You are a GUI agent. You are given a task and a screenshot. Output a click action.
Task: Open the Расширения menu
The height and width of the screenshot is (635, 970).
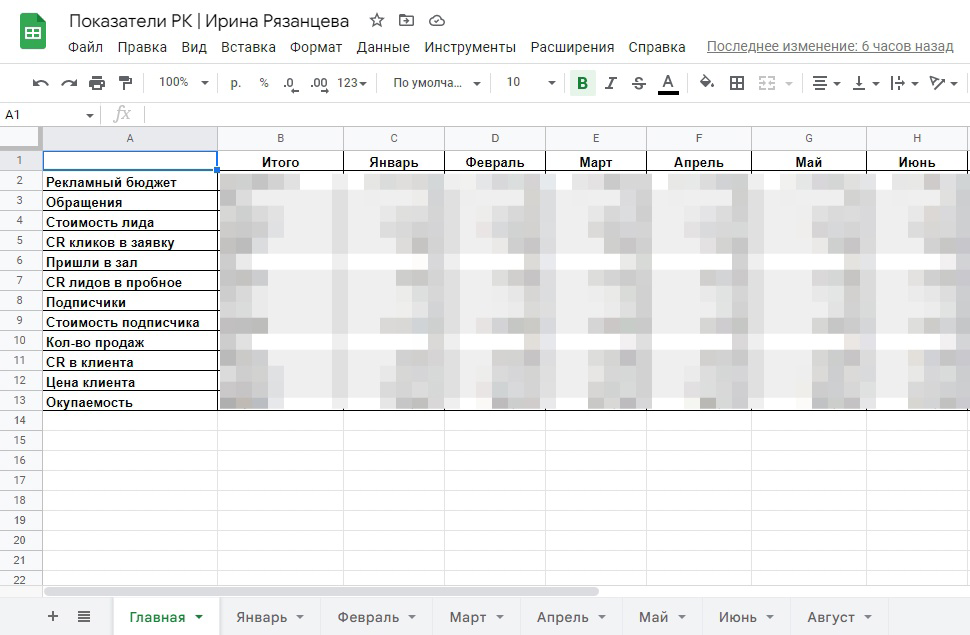click(572, 47)
